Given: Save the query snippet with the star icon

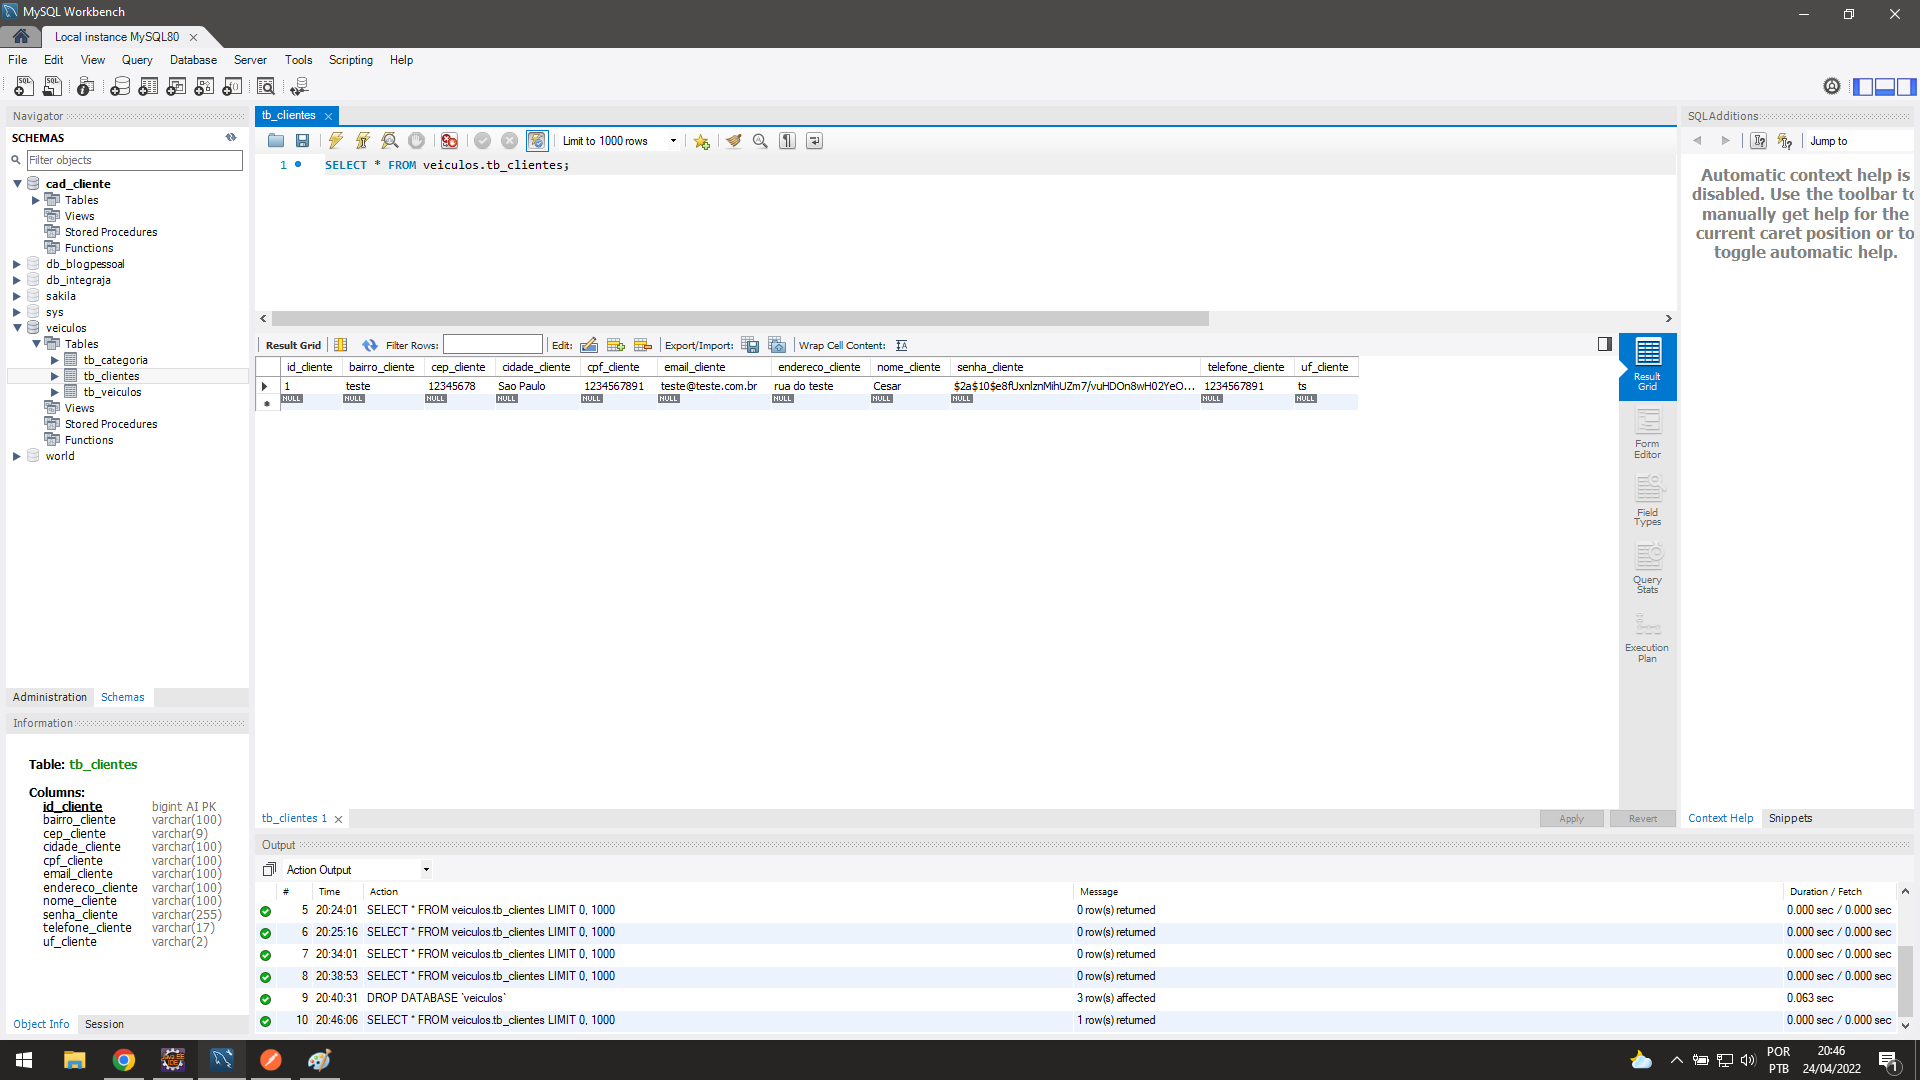Looking at the screenshot, I should [701, 140].
